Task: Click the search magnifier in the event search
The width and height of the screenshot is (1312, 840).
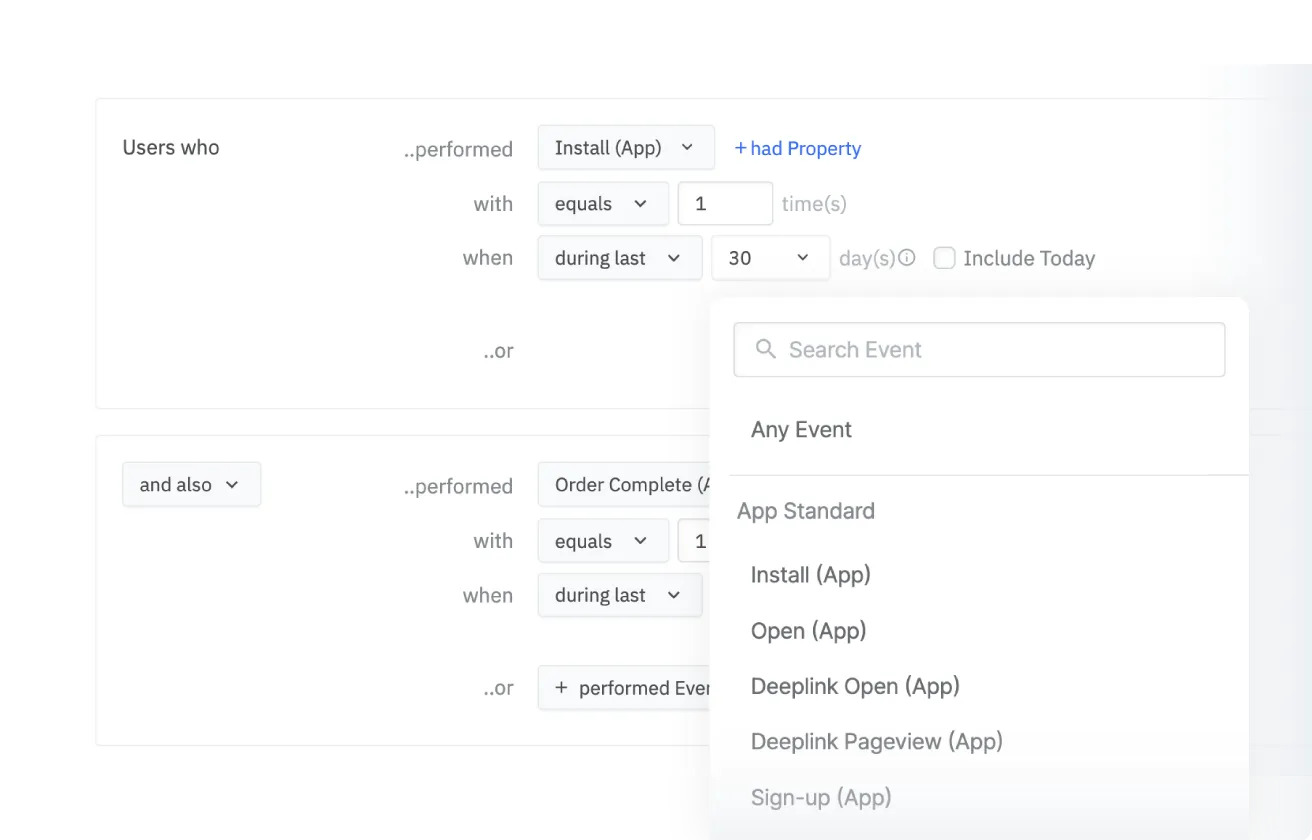Action: [x=765, y=349]
